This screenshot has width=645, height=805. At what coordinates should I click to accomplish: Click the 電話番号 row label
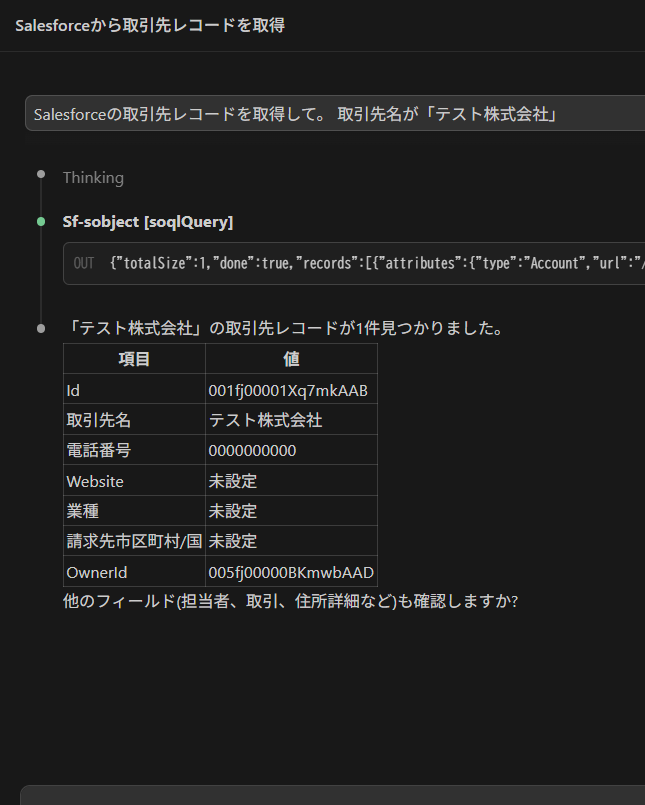[x=99, y=450]
